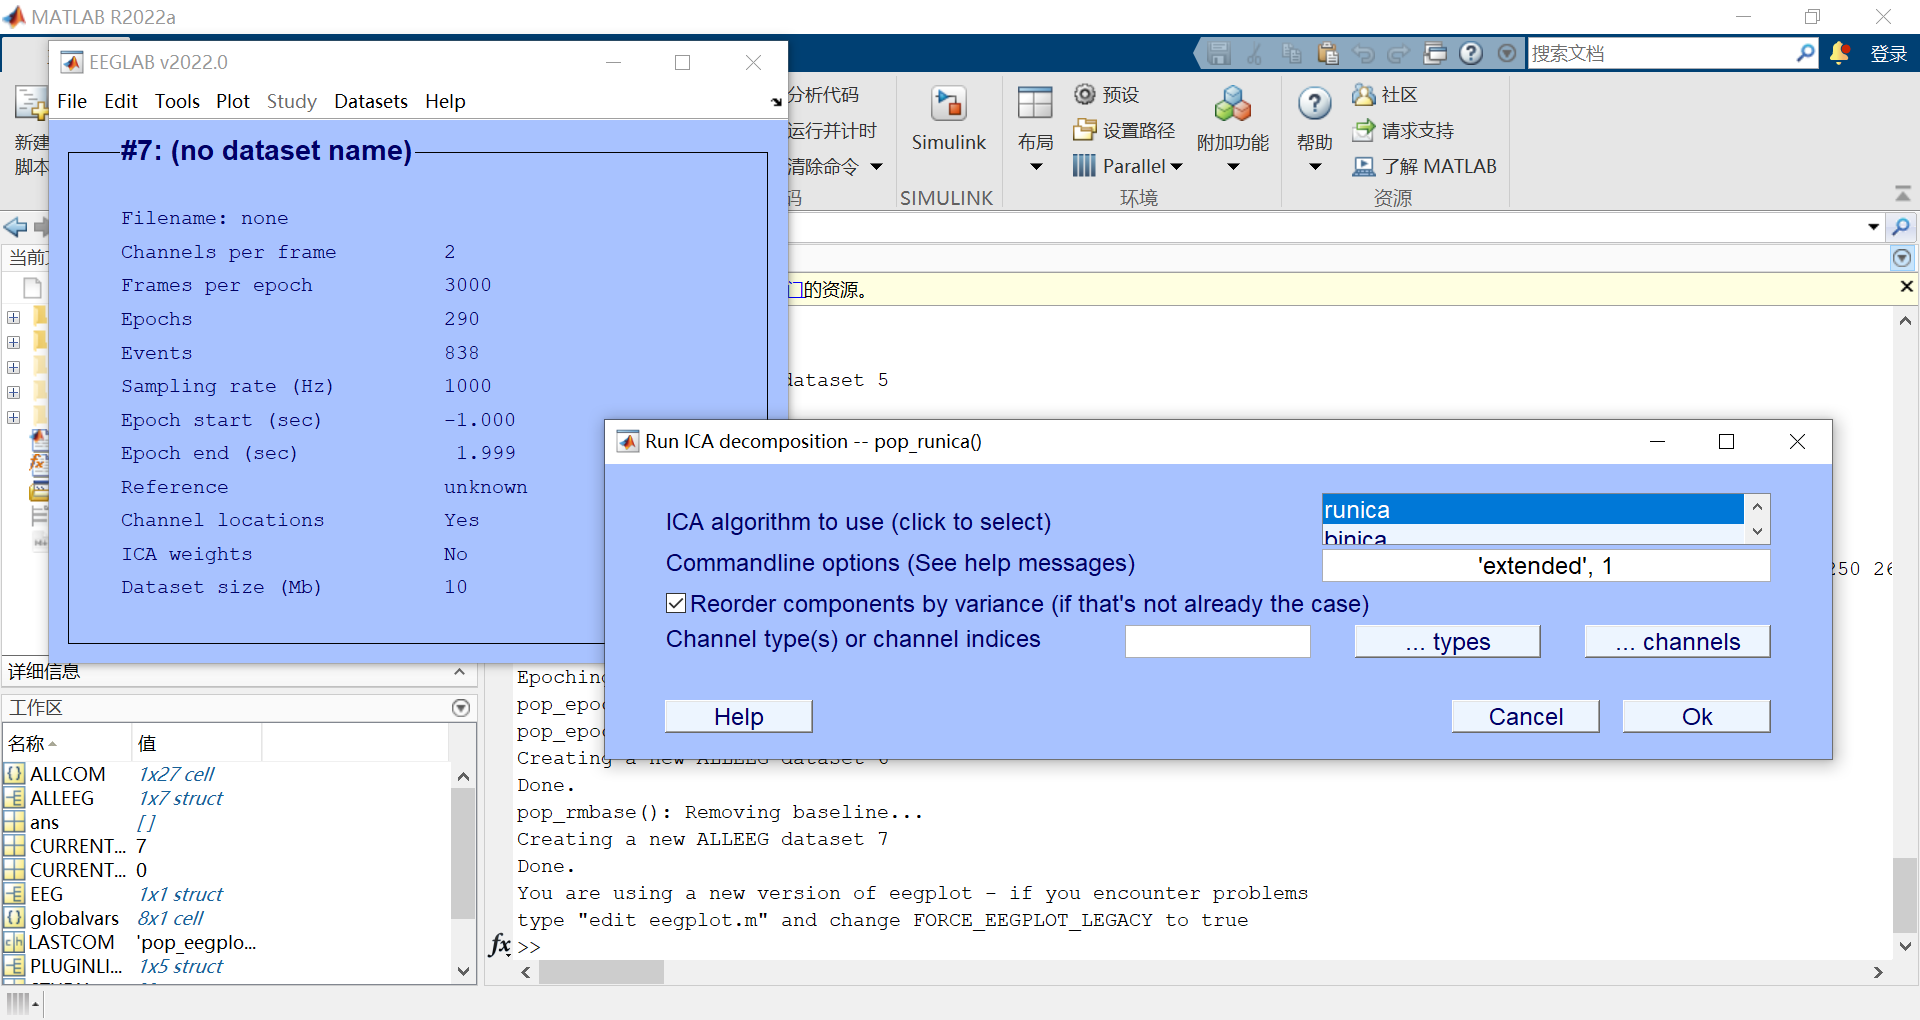The height and width of the screenshot is (1020, 1920).
Task: Open the File menu in EEGLAB
Action: point(72,101)
